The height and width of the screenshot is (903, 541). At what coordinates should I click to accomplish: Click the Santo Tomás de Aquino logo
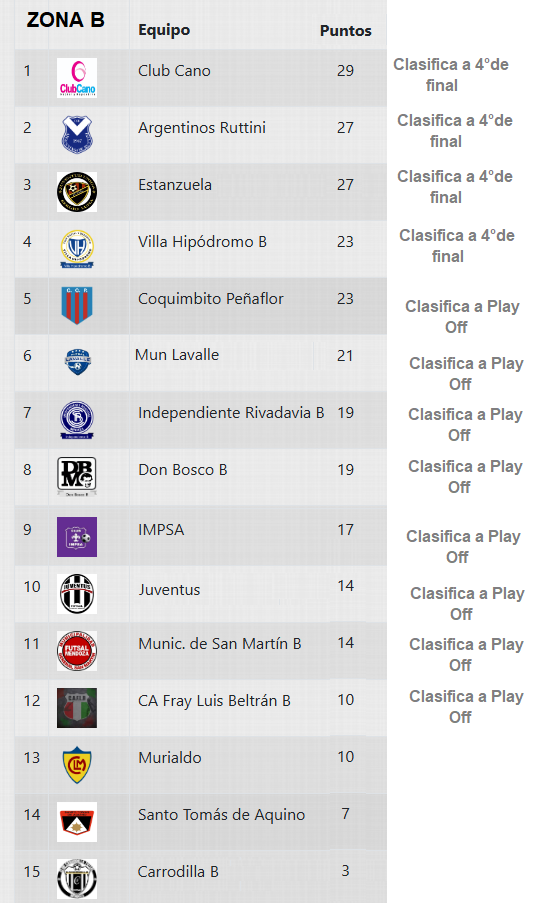pyautogui.click(x=77, y=822)
